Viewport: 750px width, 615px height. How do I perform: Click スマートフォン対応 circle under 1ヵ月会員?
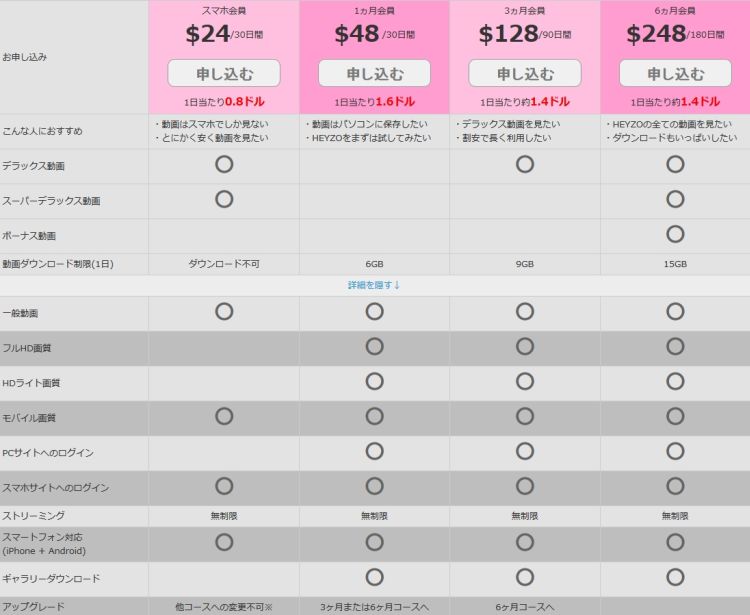coord(374,542)
